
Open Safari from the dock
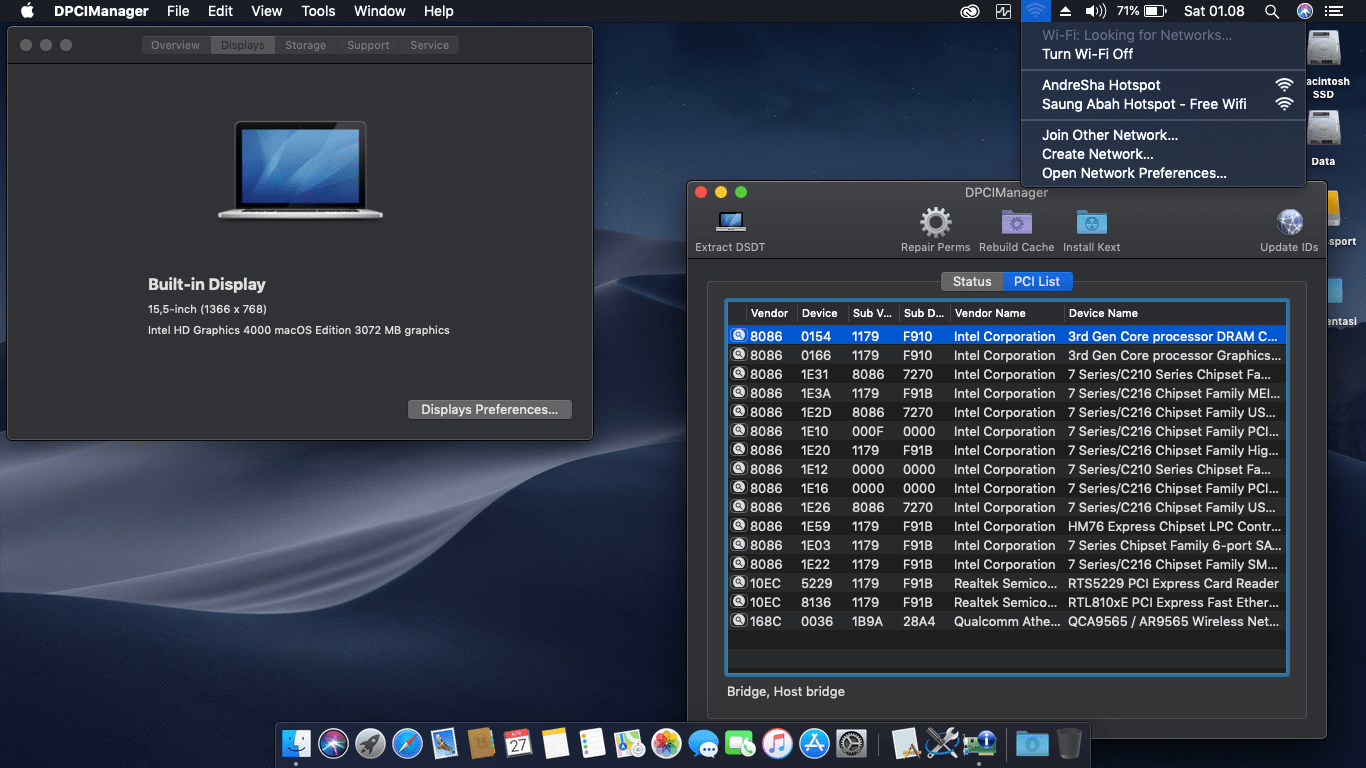[407, 743]
